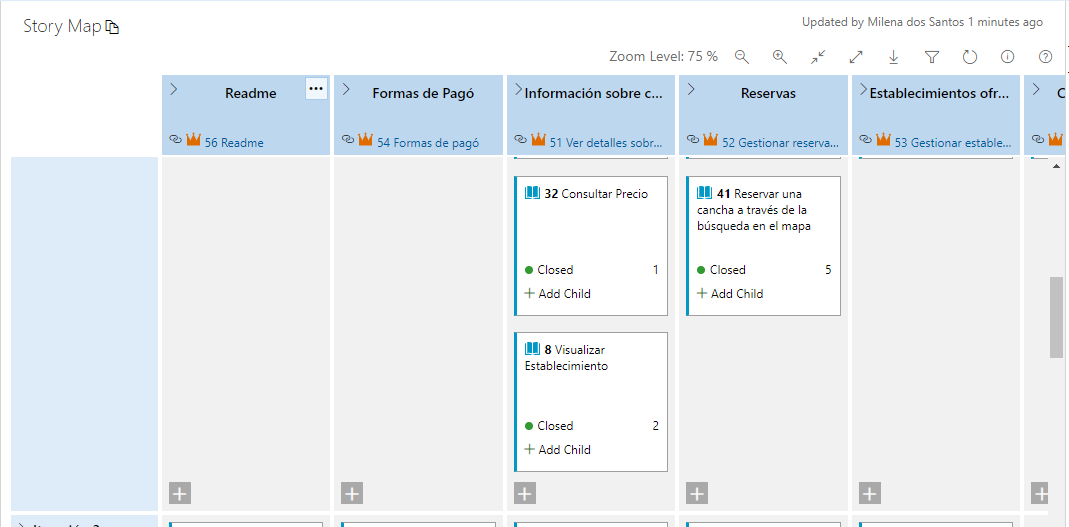
Task: Click link icon beside 56 Readme
Action: point(175,139)
